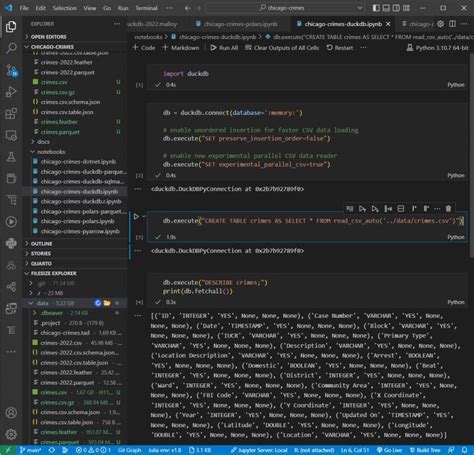This screenshot has height=455, width=474.
Task: Open run options chevron beside cell run button
Action: 144,216
